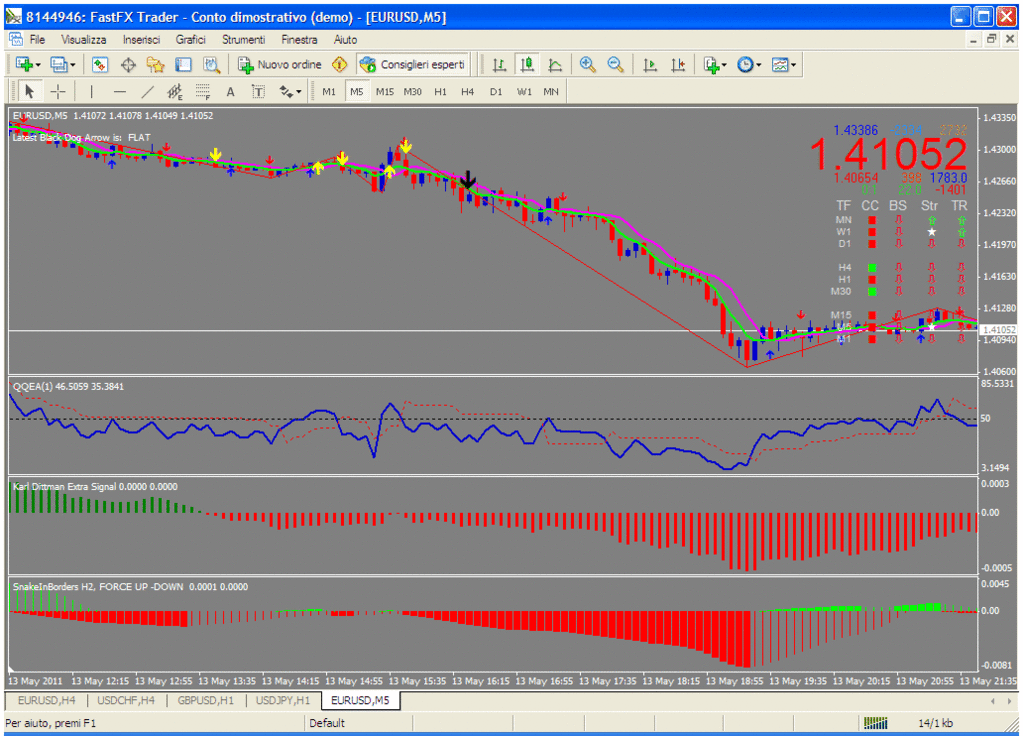Open the clock periodicity dropdown
This screenshot has height=736, width=1023.
[758, 65]
